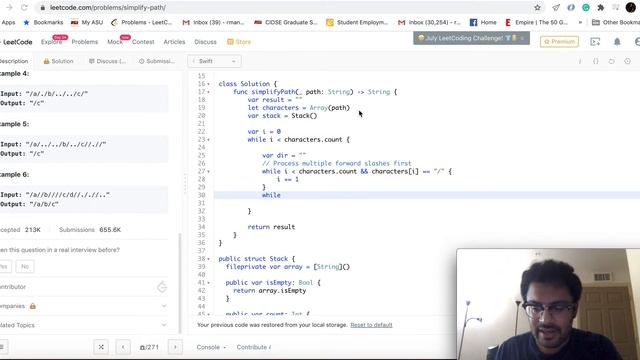This screenshot has height=360, width=640.
Task: Click the LeetCode logo
Action: (x=16, y=42)
